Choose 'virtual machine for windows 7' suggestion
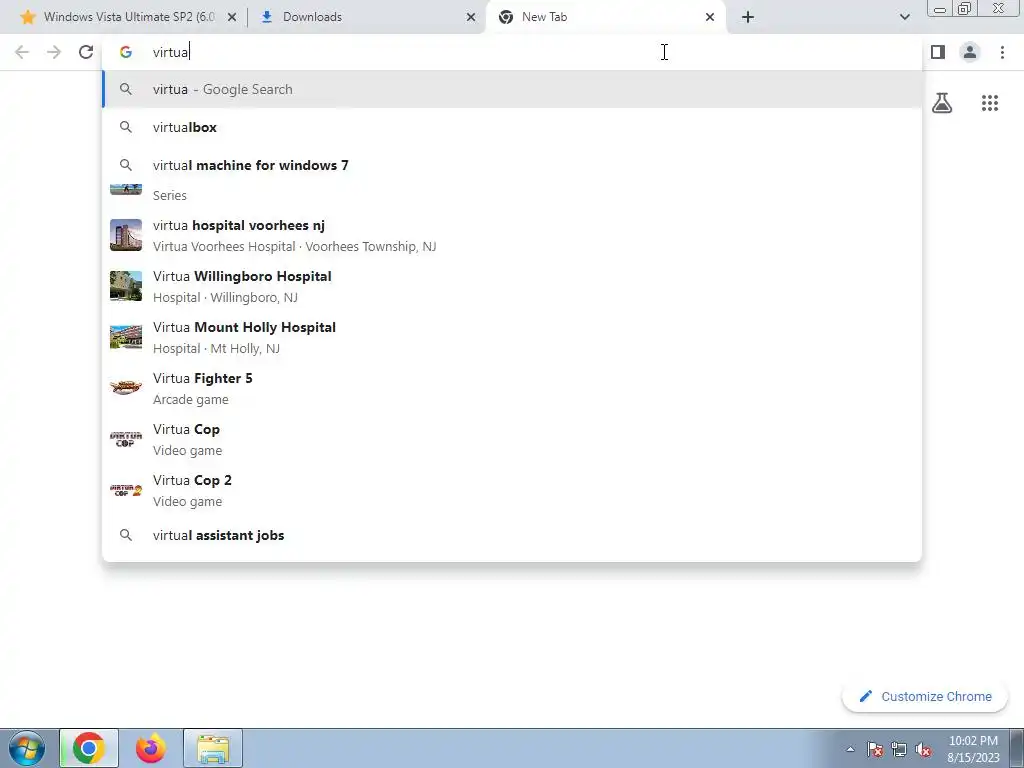Image resolution: width=1024 pixels, height=768 pixels. [512, 165]
